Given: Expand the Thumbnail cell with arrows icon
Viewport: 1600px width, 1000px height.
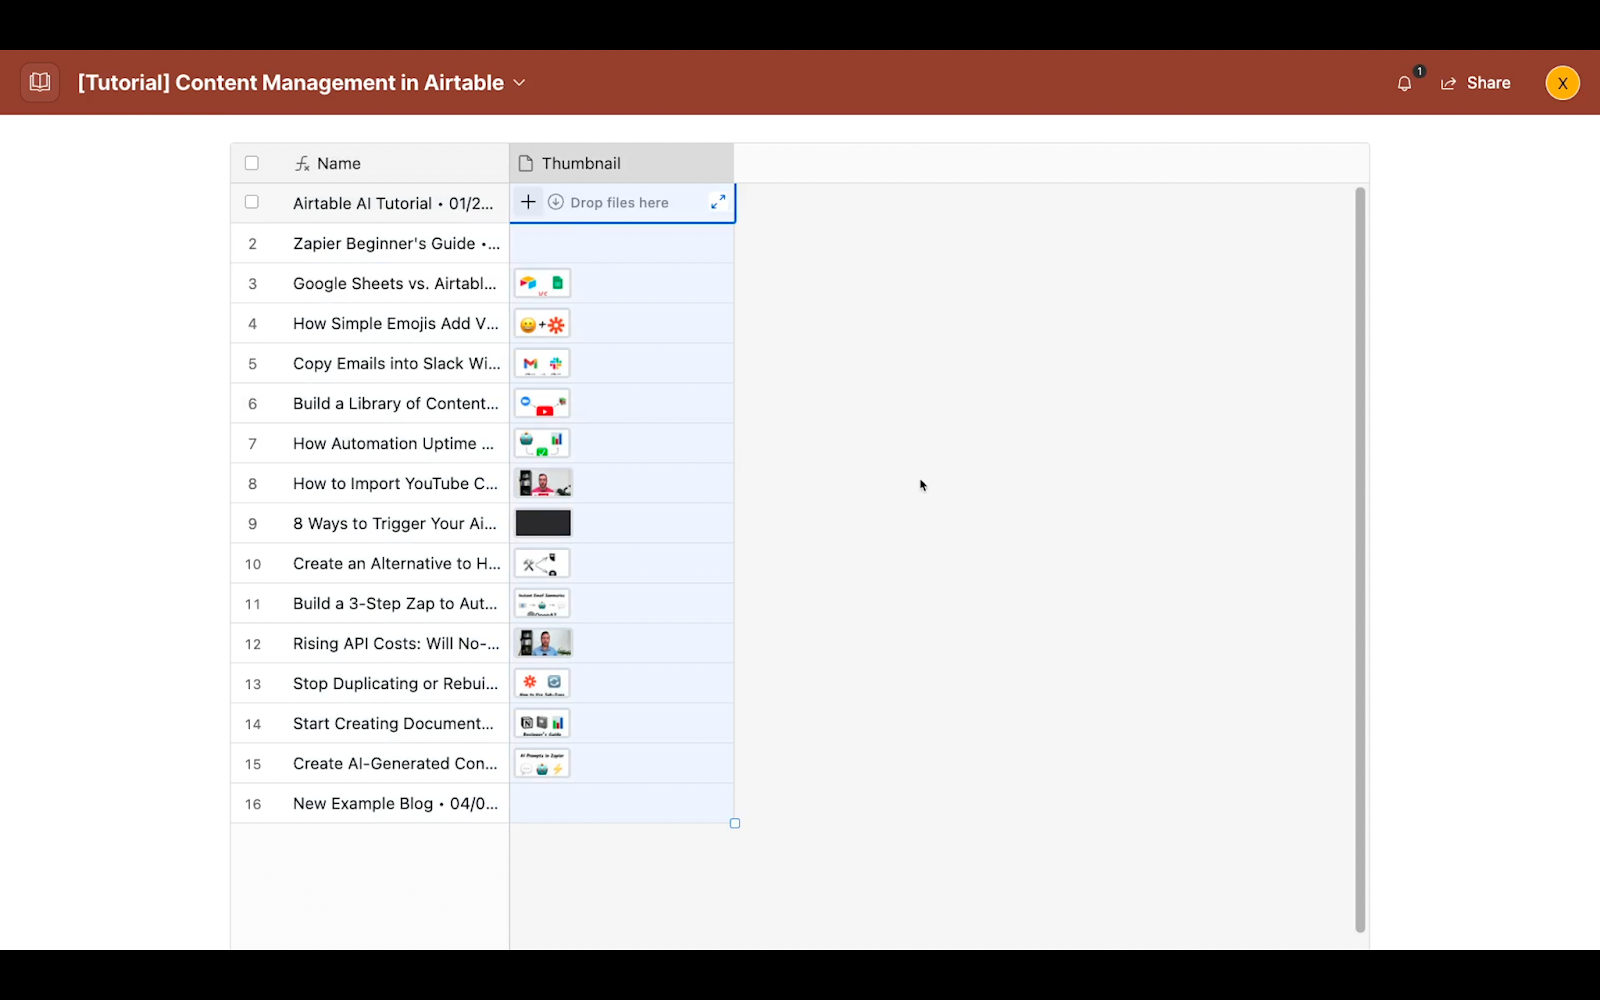Looking at the screenshot, I should 718,202.
